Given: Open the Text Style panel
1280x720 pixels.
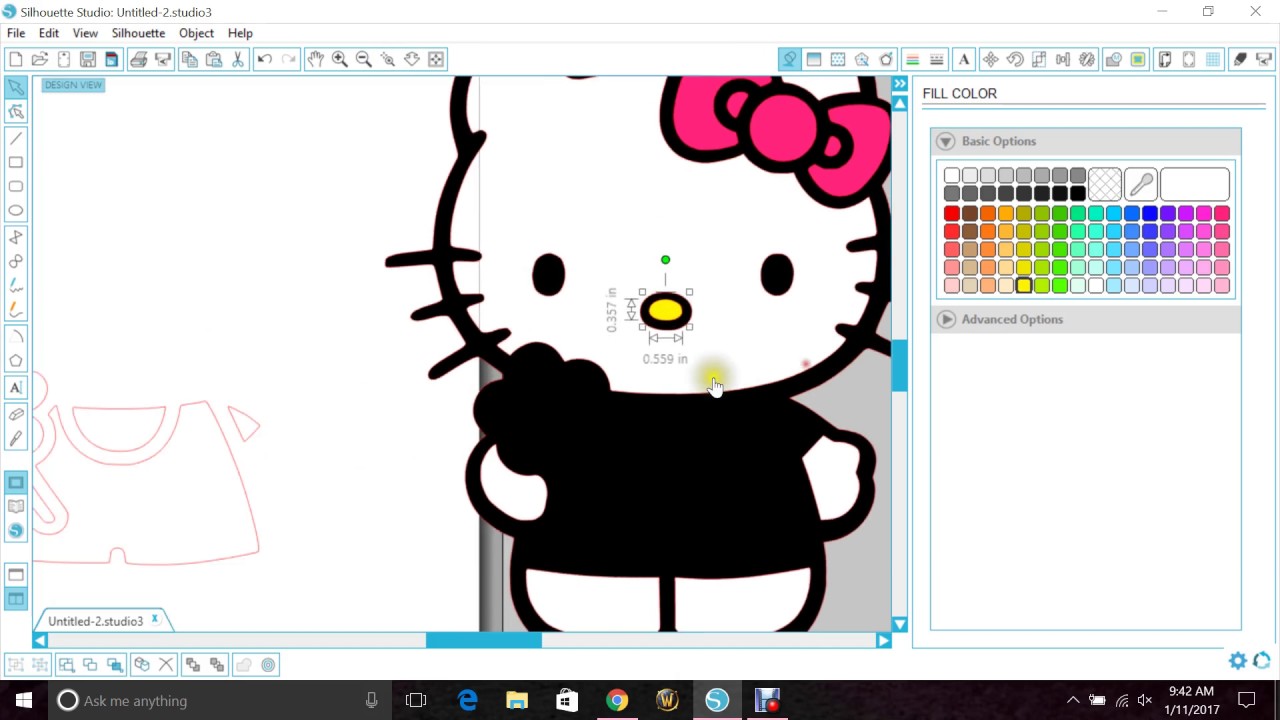Looking at the screenshot, I should point(964,60).
